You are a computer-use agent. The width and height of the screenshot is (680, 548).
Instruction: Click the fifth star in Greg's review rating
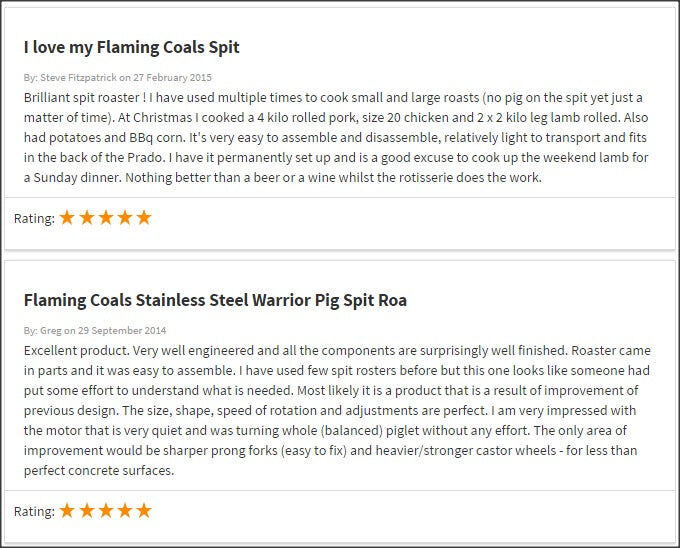point(144,510)
